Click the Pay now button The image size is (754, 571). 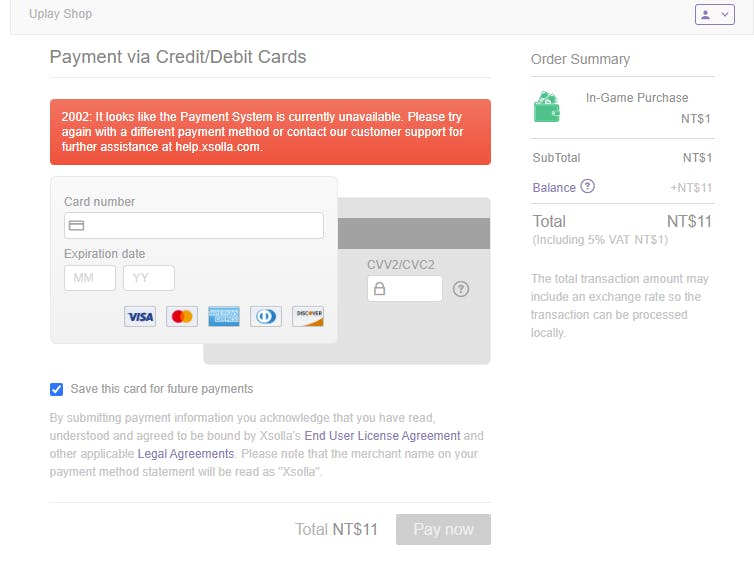[443, 529]
